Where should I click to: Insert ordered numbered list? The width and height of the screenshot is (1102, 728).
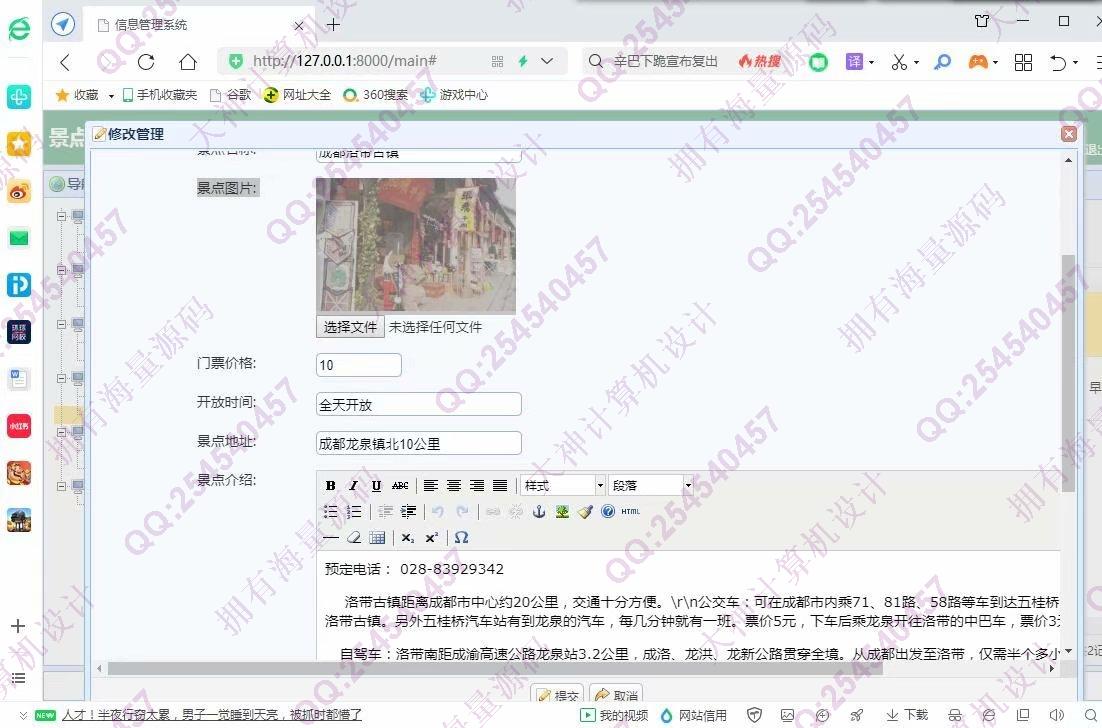tap(354, 512)
